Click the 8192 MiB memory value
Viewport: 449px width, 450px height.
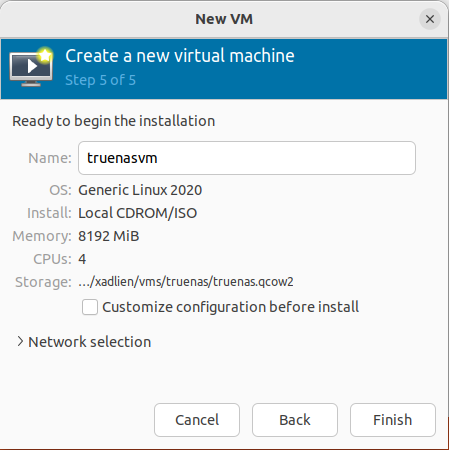(108, 236)
